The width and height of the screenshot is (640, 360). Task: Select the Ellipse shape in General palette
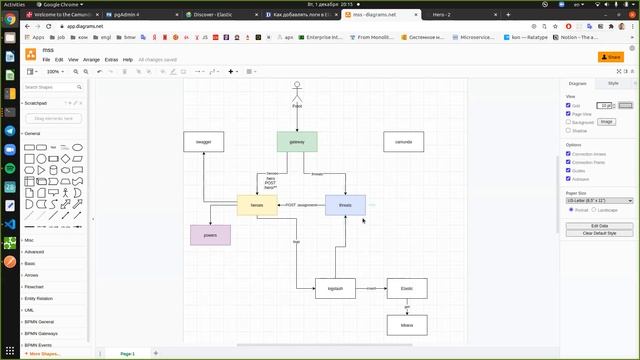point(77,147)
